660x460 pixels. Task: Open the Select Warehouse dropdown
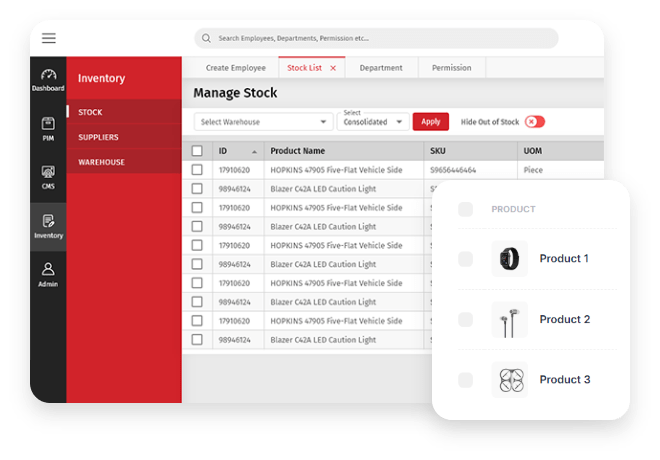[263, 122]
